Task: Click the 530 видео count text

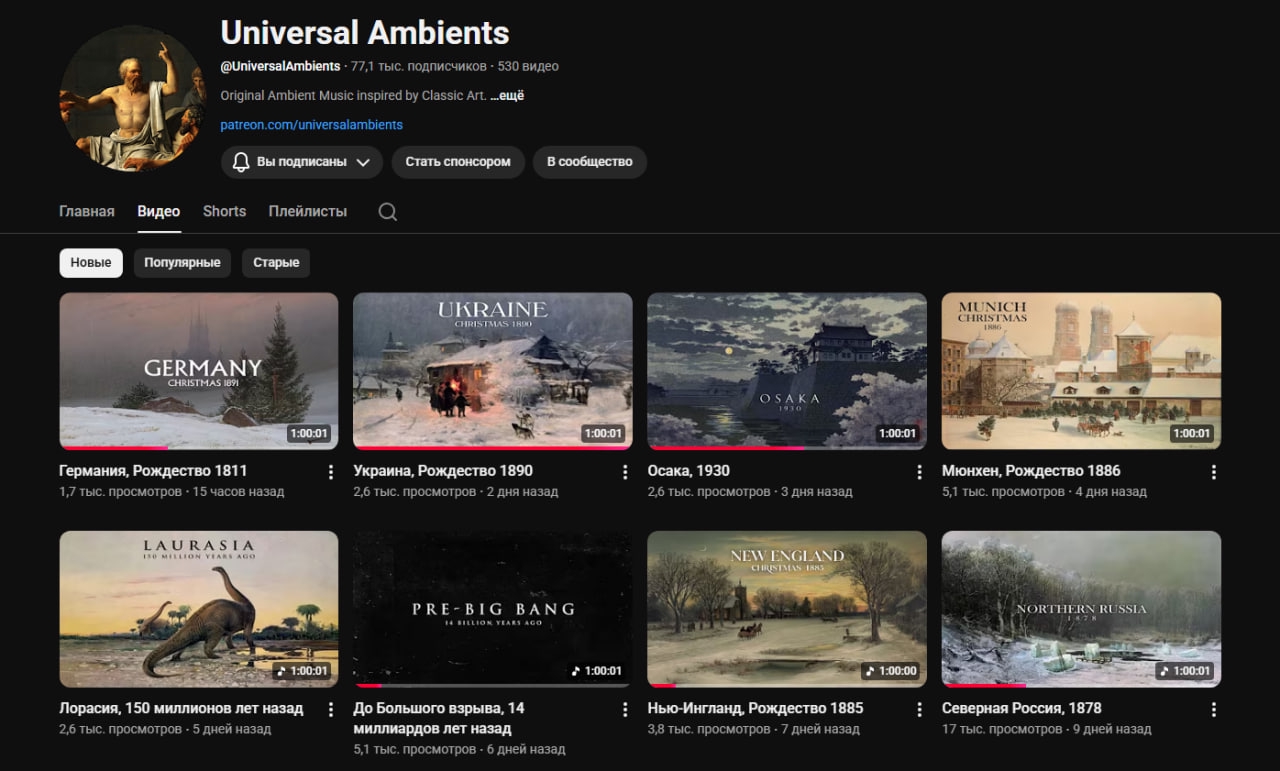Action: click(528, 67)
